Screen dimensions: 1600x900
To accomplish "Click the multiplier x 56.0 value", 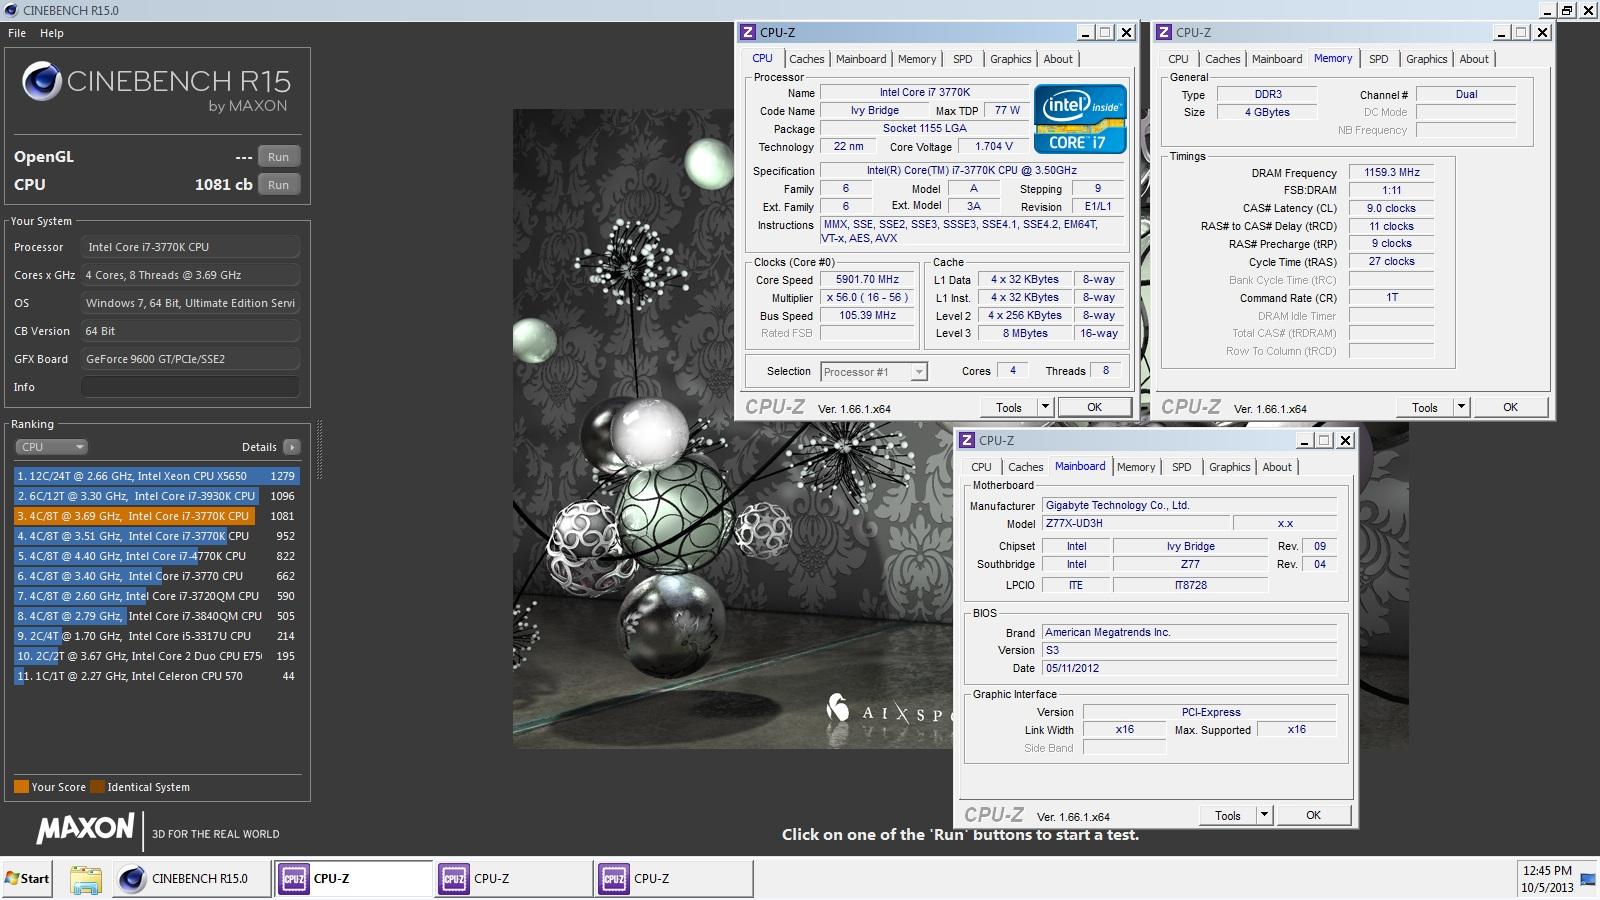I will (867, 298).
